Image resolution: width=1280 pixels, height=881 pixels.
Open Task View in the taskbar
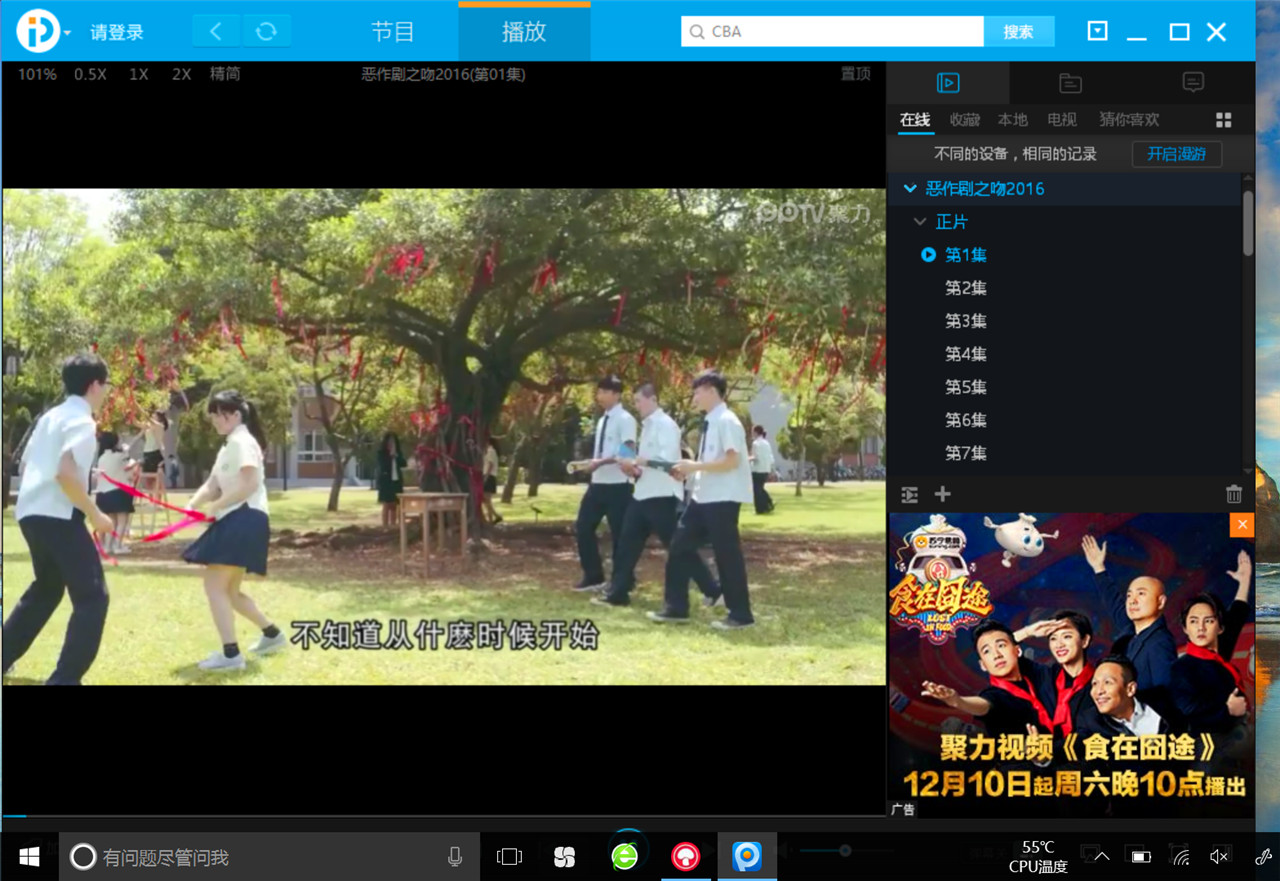point(510,857)
